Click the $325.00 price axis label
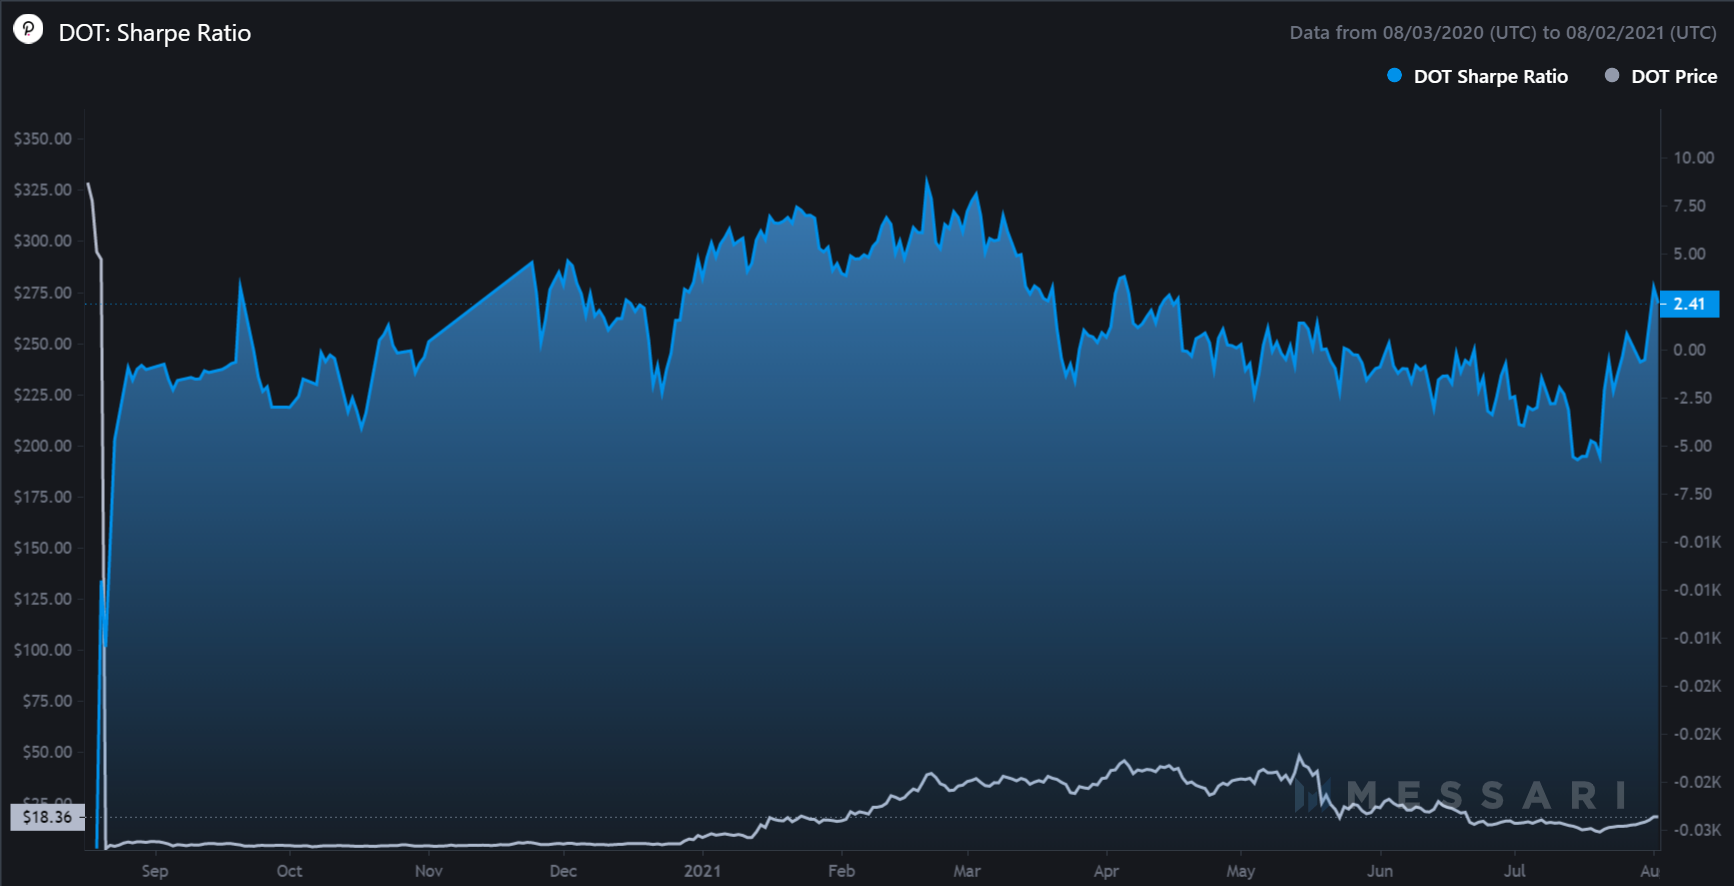The width and height of the screenshot is (1734, 886). [x=43, y=190]
